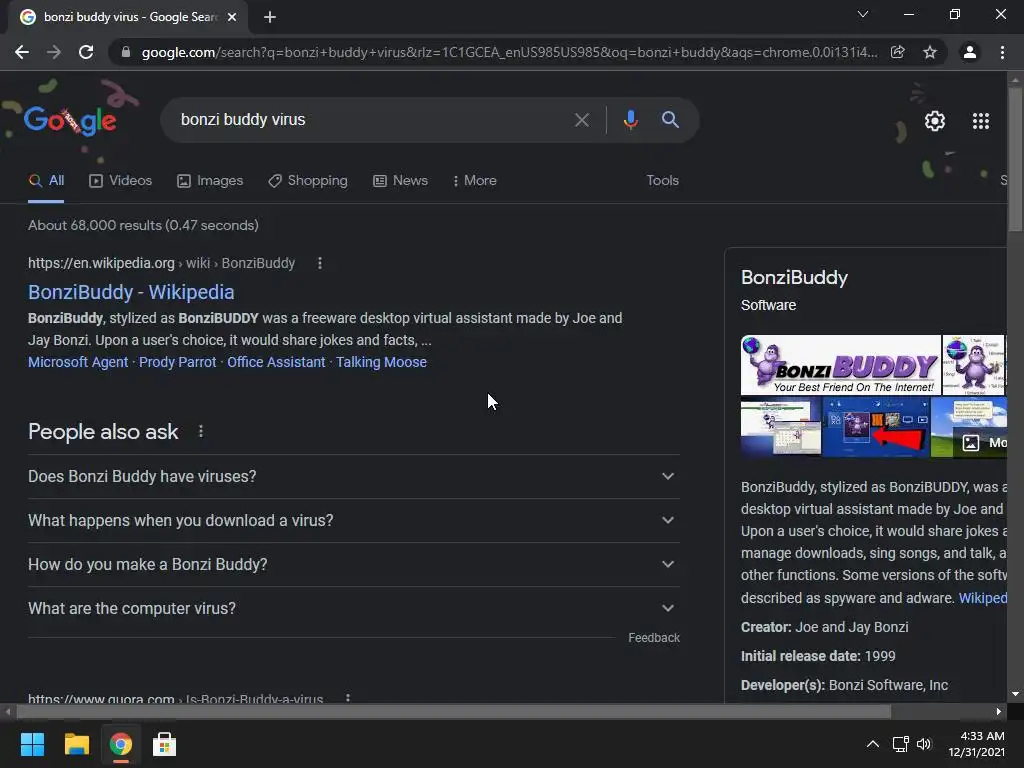Click the vertical page scrollbar
Viewport: 1024px width, 768px height.
(1015, 159)
